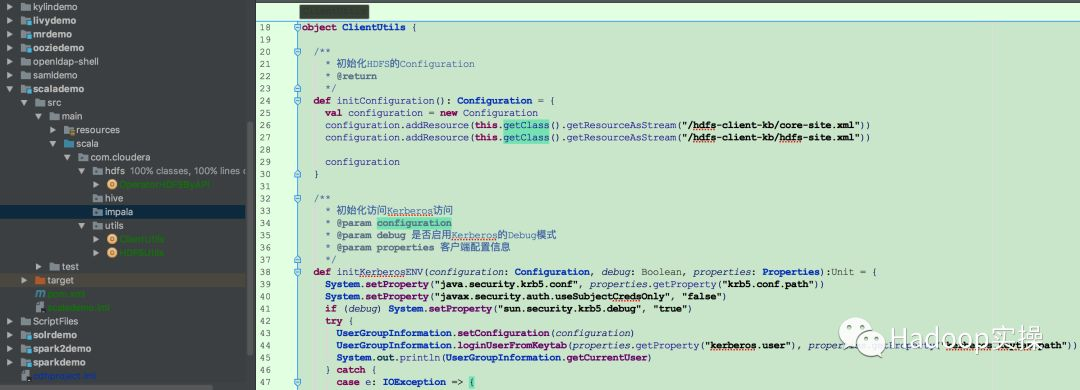Click the HDFSUtils Scala object icon

112,253
